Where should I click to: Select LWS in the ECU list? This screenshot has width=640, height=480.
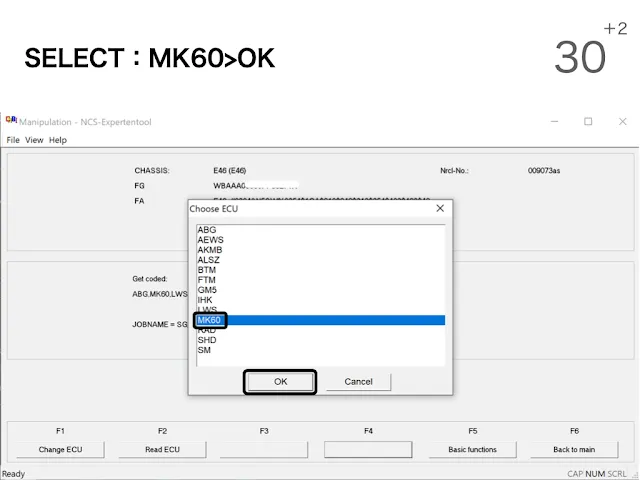point(320,310)
